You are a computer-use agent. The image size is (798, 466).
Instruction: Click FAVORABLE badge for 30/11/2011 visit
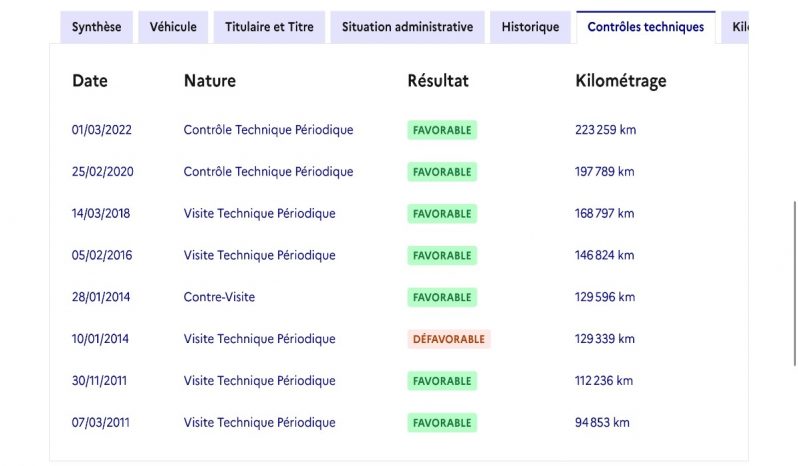click(442, 381)
